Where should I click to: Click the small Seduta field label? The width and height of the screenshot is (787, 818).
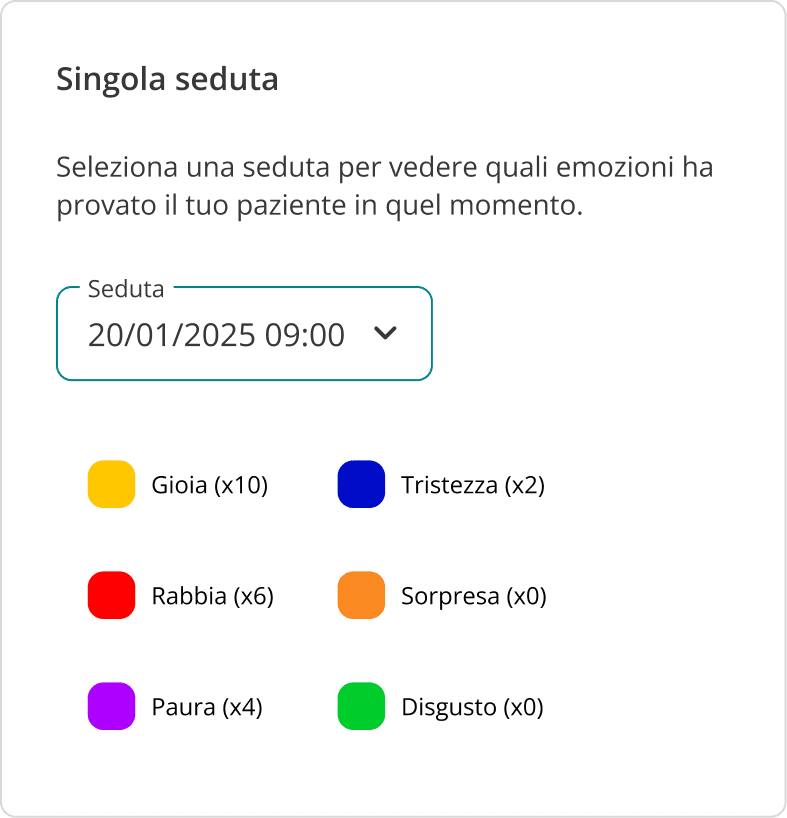click(x=126, y=289)
